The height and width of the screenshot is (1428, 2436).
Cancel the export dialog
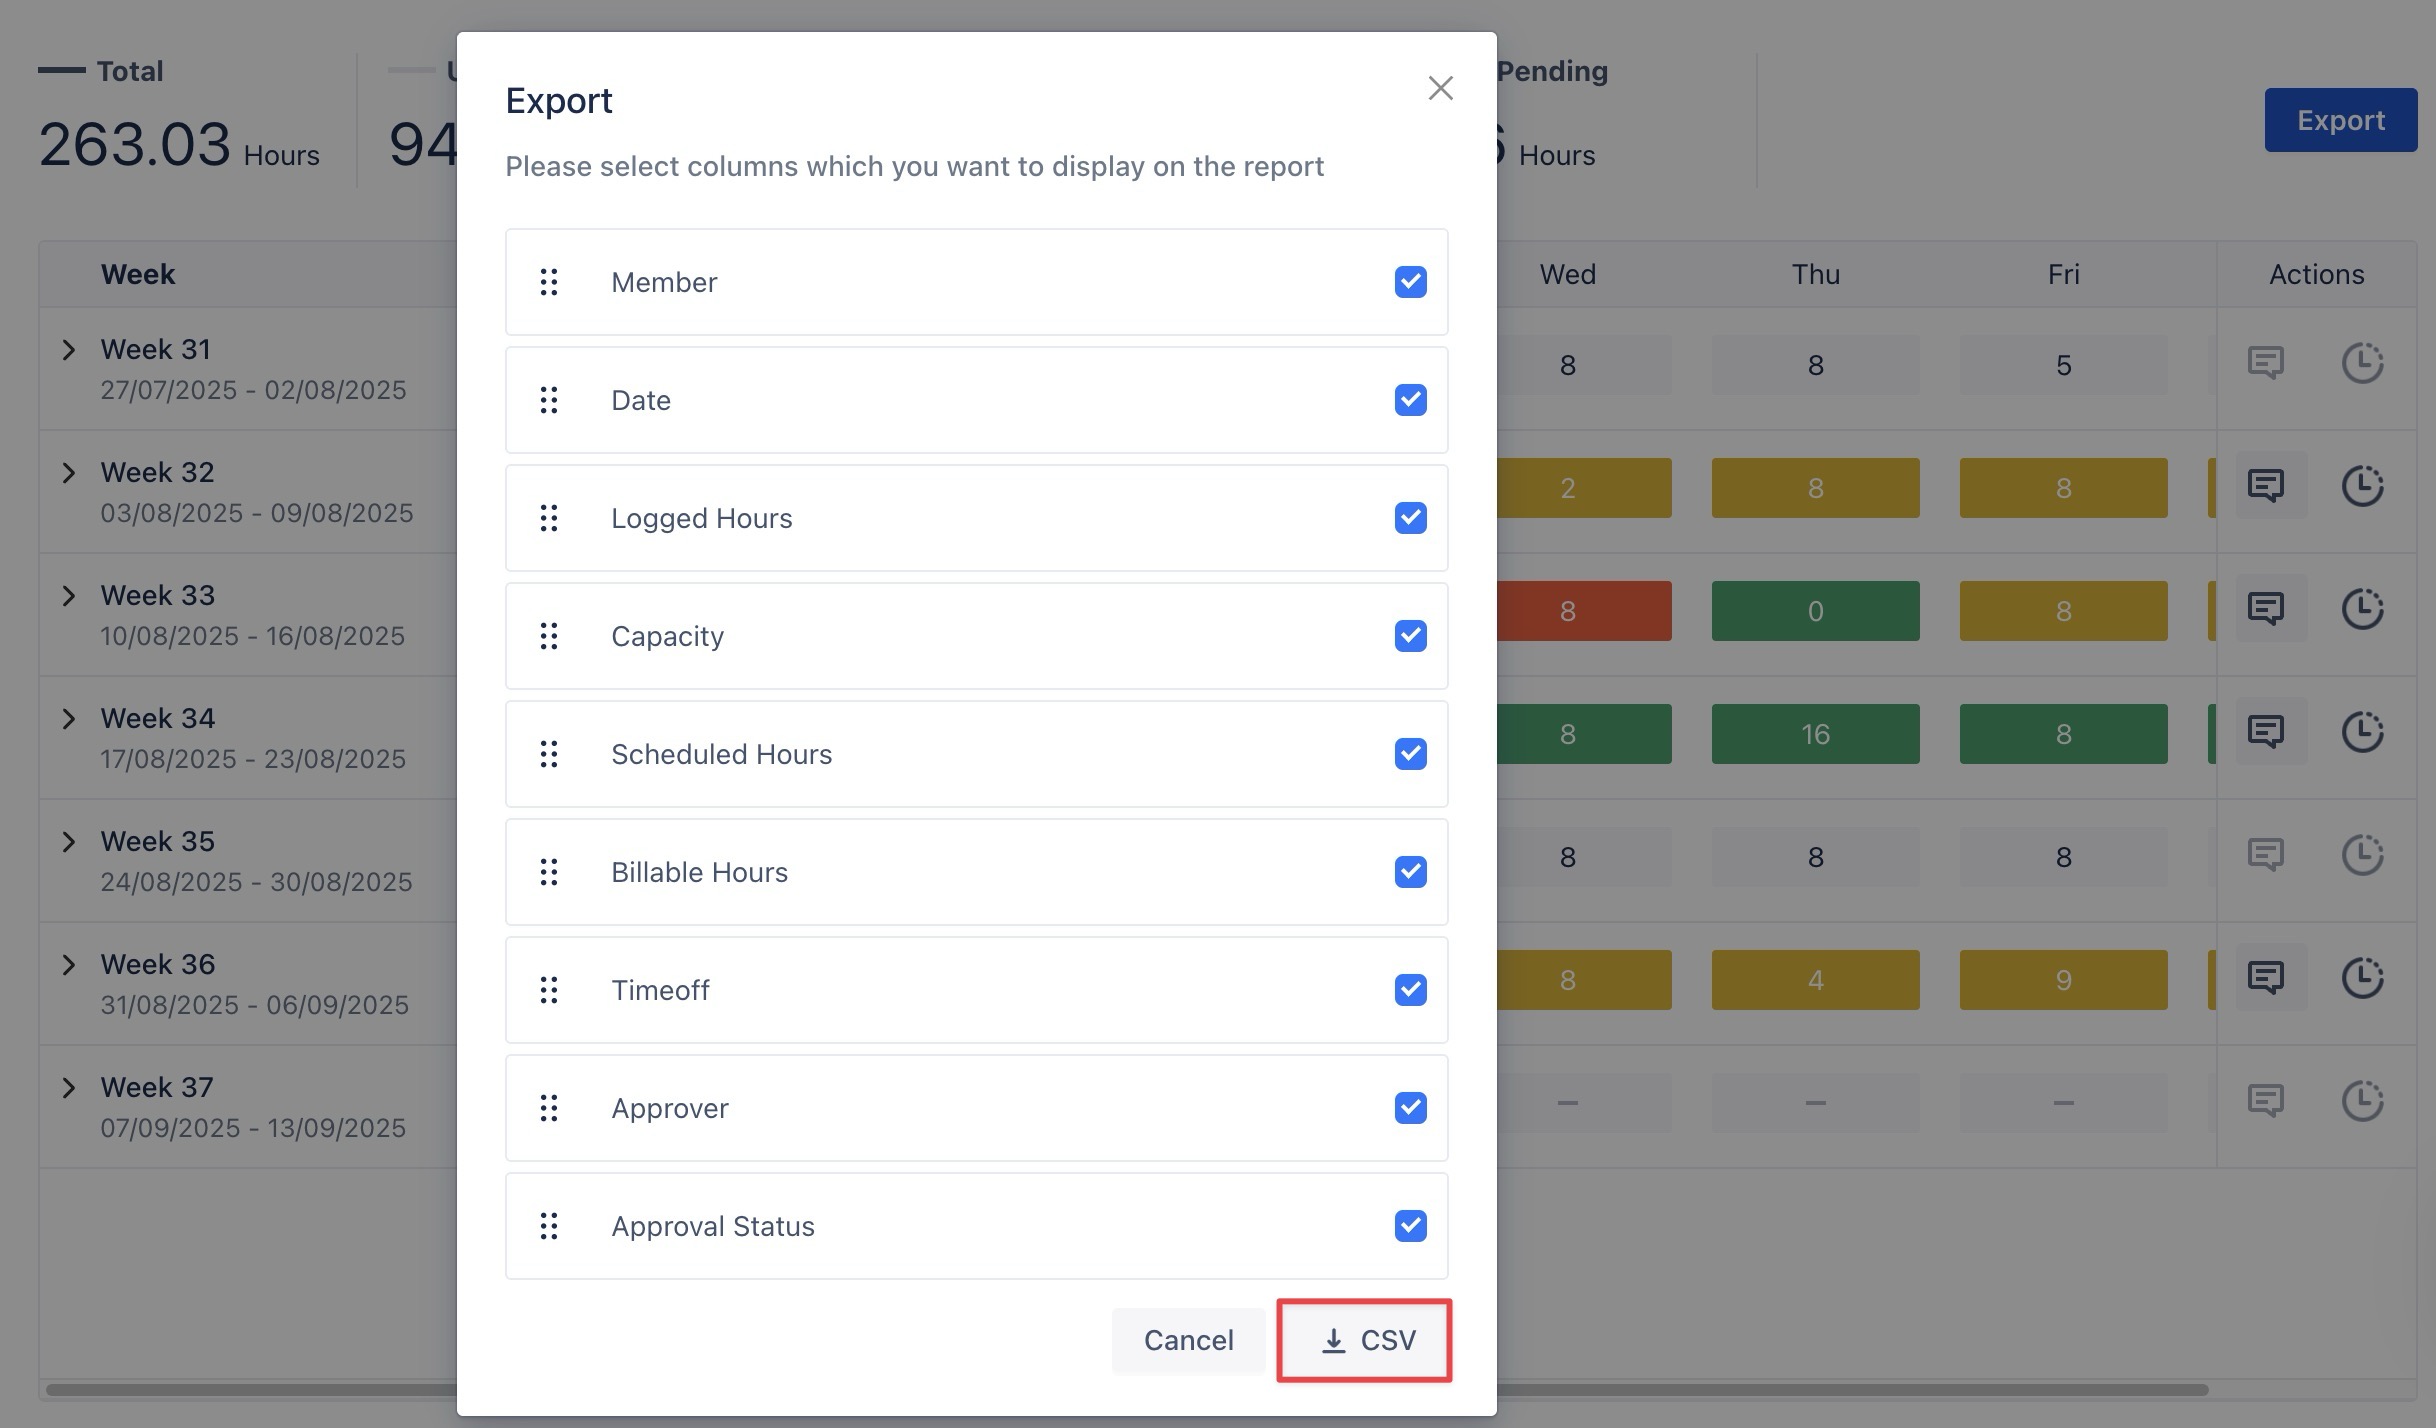click(1188, 1341)
